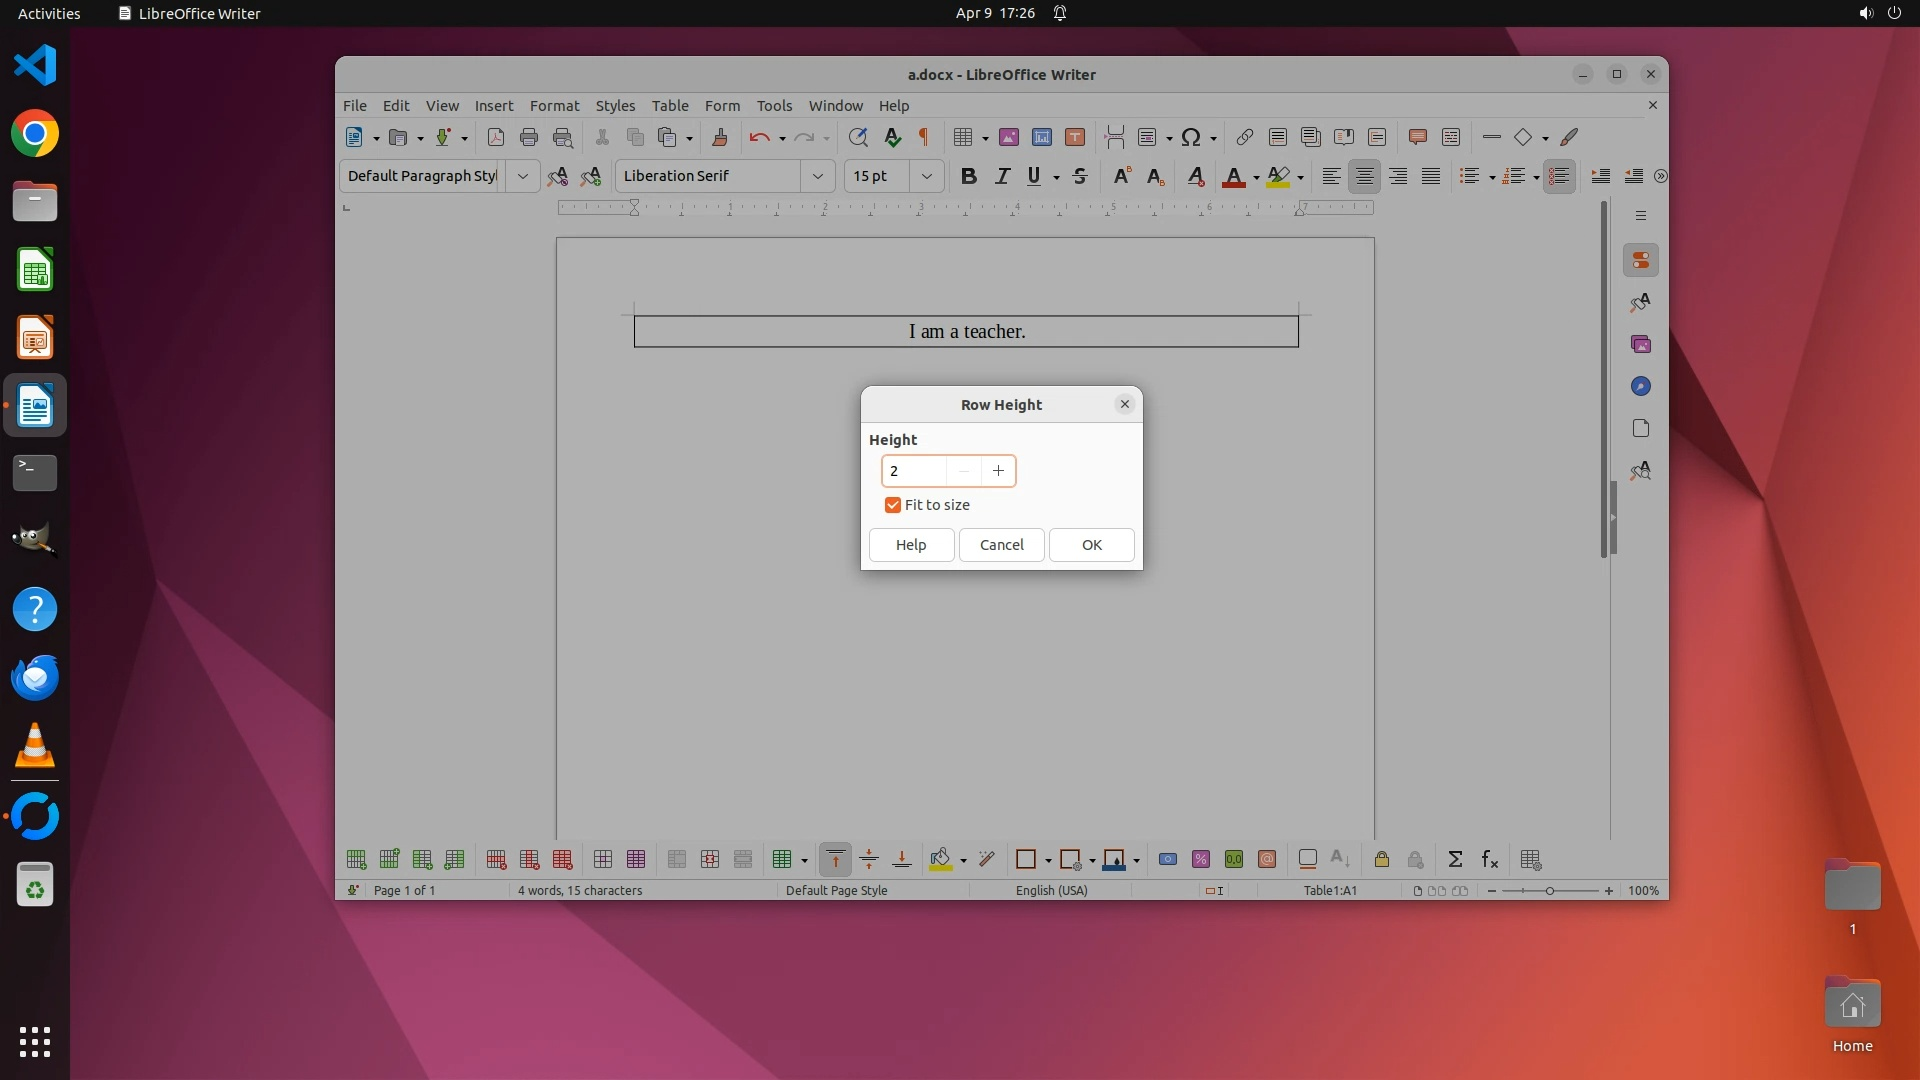The height and width of the screenshot is (1080, 1920).
Task: Open the Table menu
Action: pyautogui.click(x=669, y=105)
